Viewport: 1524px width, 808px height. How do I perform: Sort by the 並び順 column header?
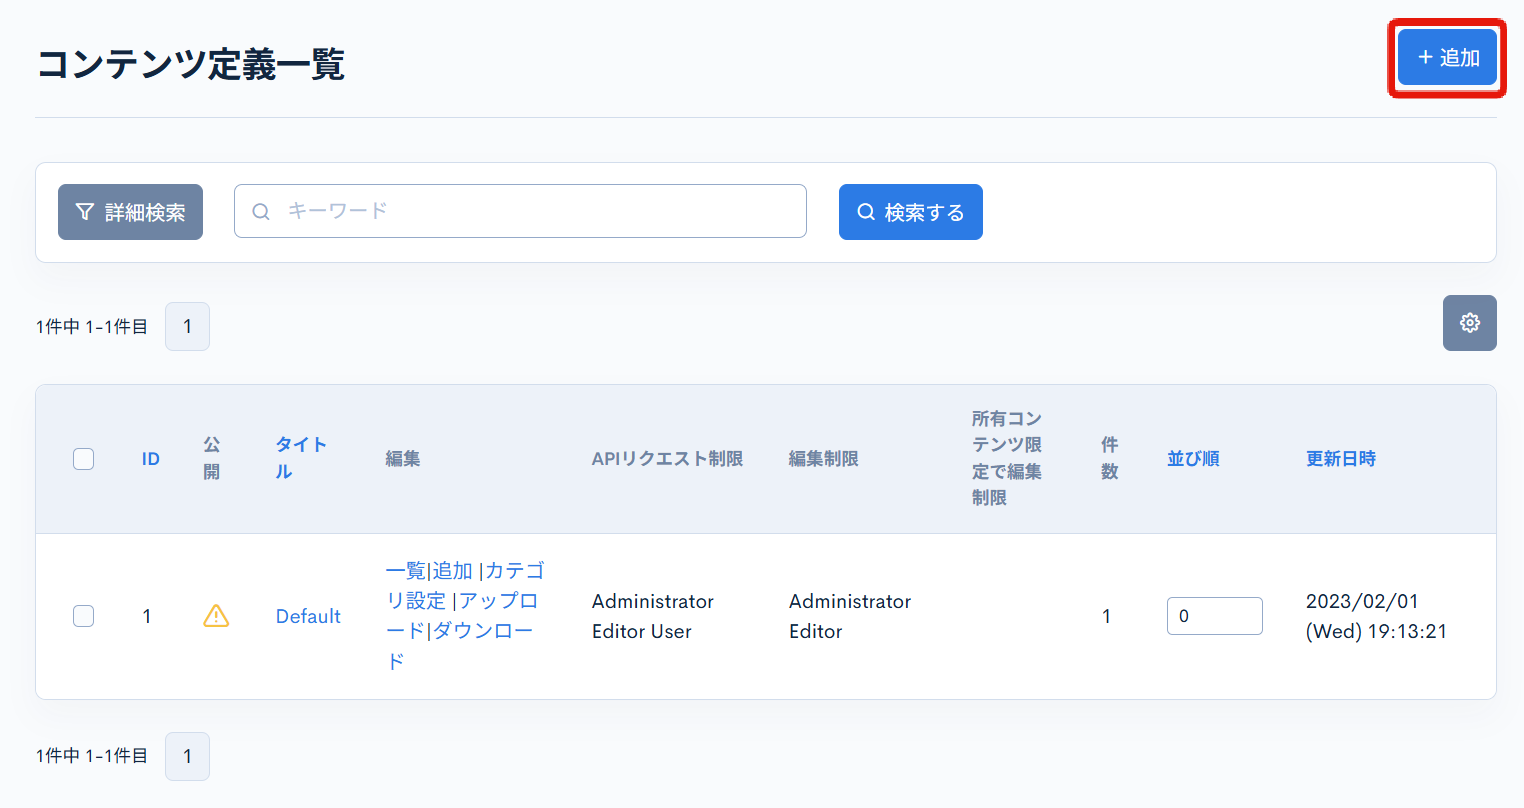click(x=1193, y=459)
